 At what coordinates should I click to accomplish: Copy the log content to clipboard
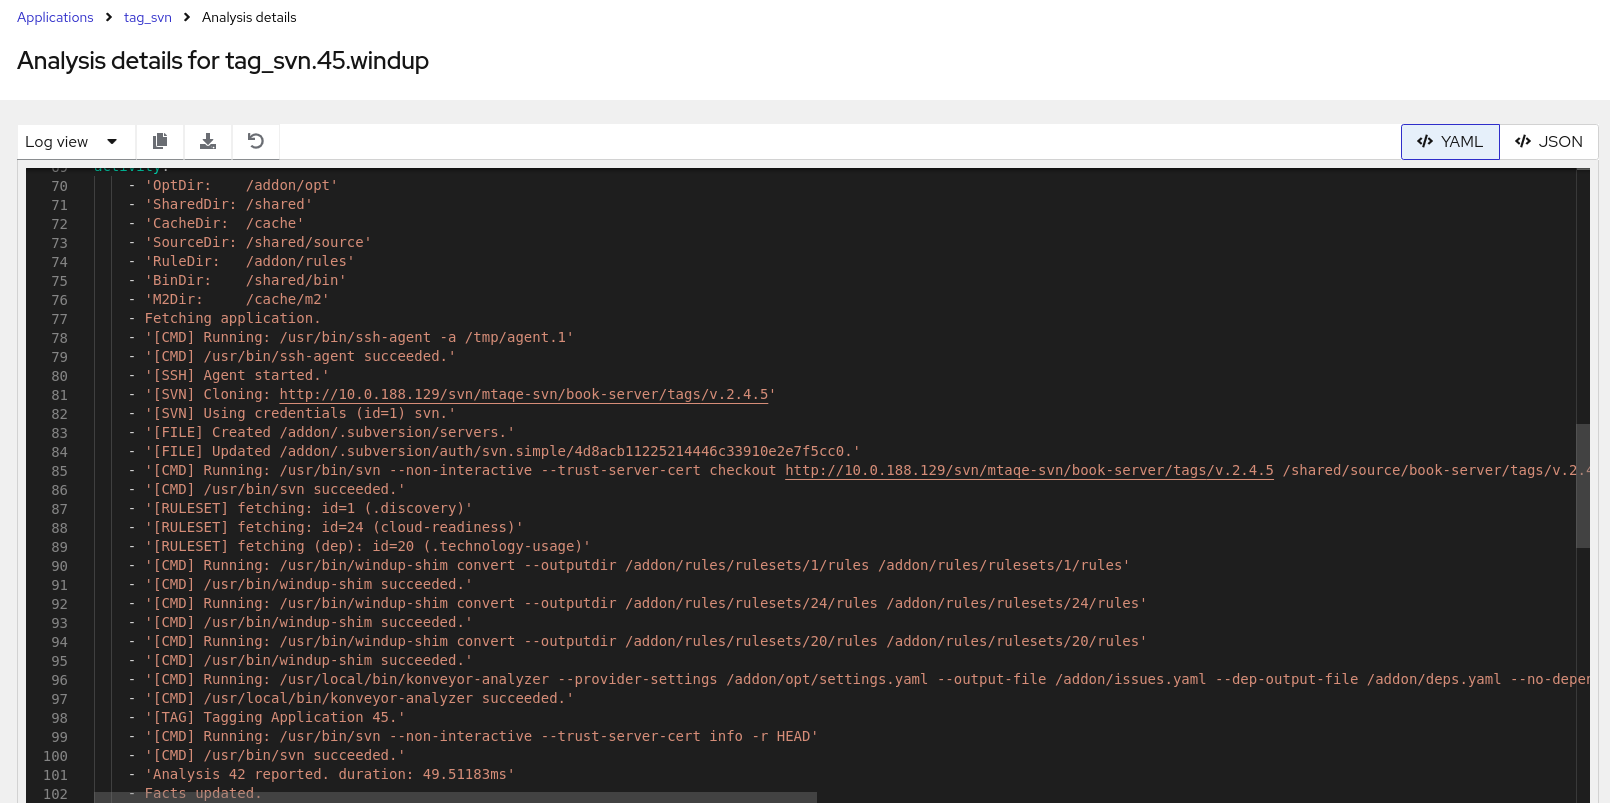coord(160,141)
